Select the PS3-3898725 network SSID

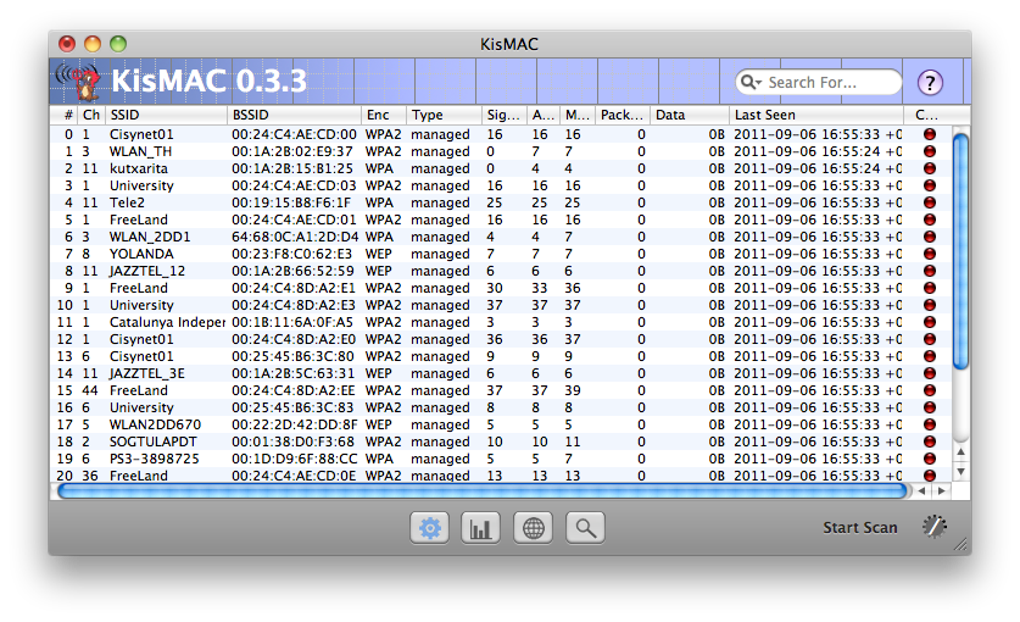point(154,459)
